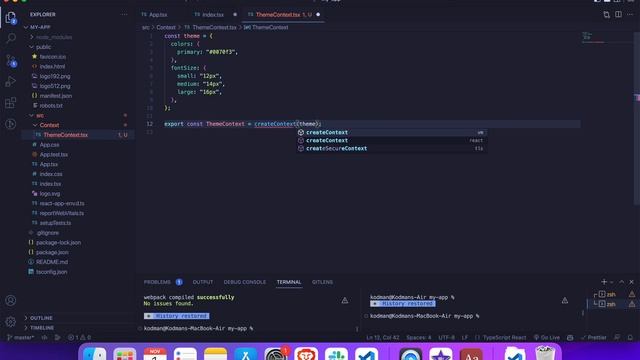The height and width of the screenshot is (360, 640).
Task: Open logo.svg in the explorer
Action: [x=50, y=194]
